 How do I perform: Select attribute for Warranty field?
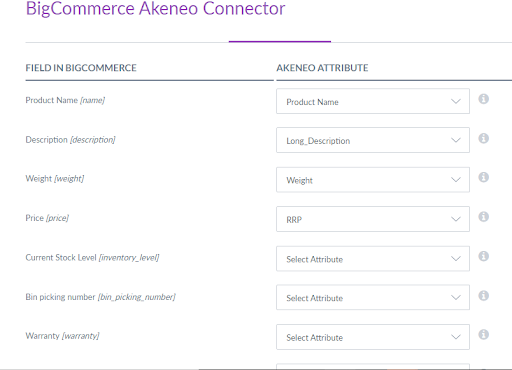(x=373, y=337)
